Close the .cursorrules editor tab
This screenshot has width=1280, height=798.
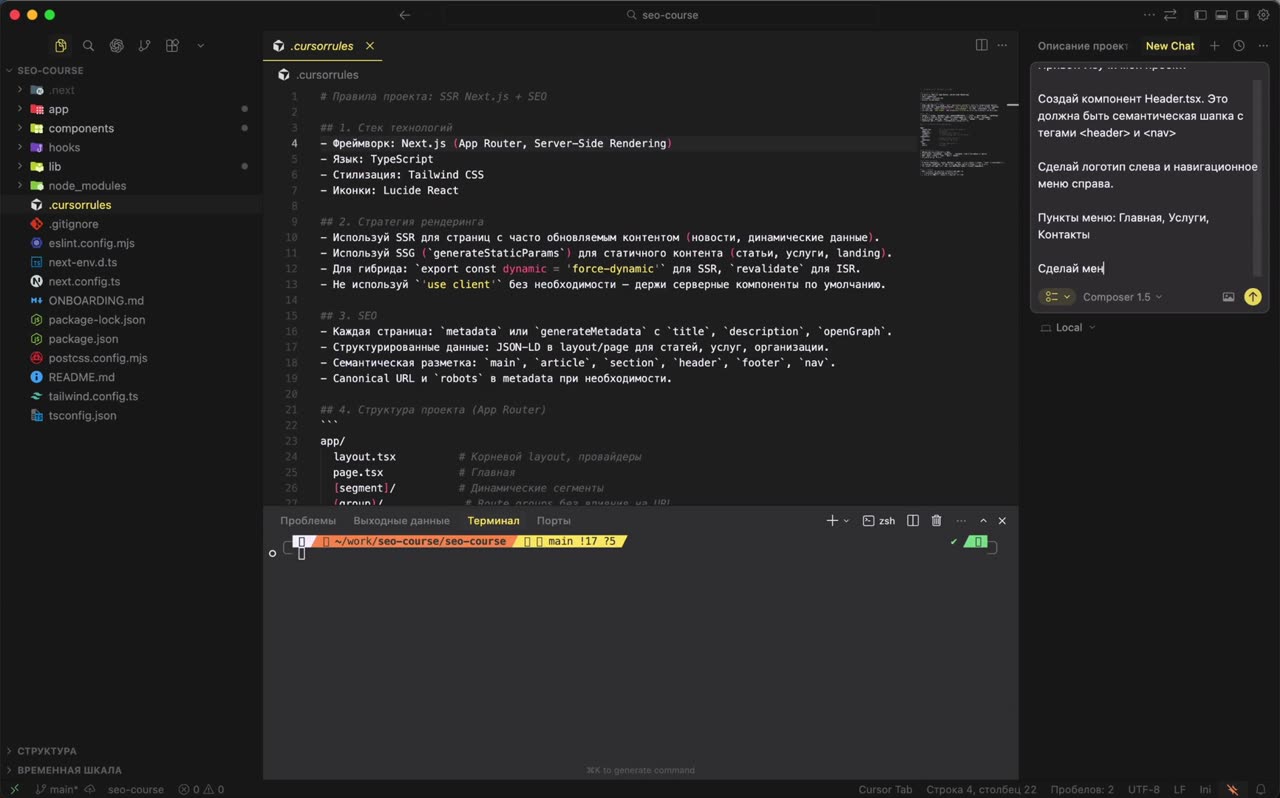point(370,46)
